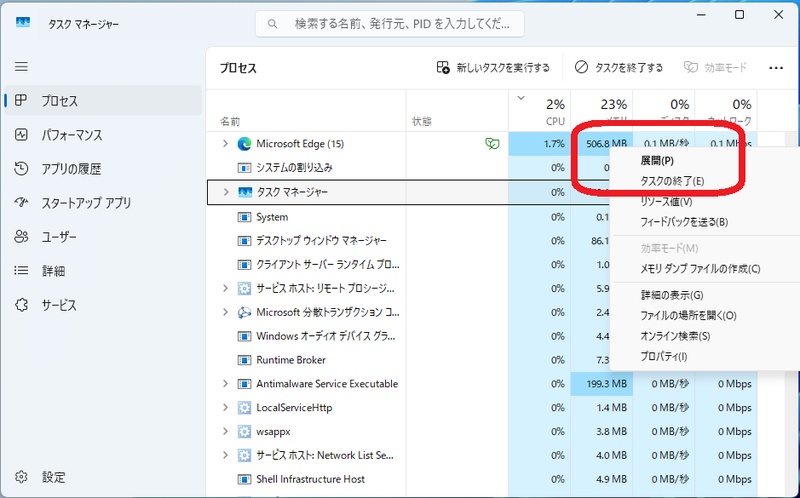Screen dimensions: 800x498
Task: Click the 4.9 MB memory cell
Action: coord(602,479)
